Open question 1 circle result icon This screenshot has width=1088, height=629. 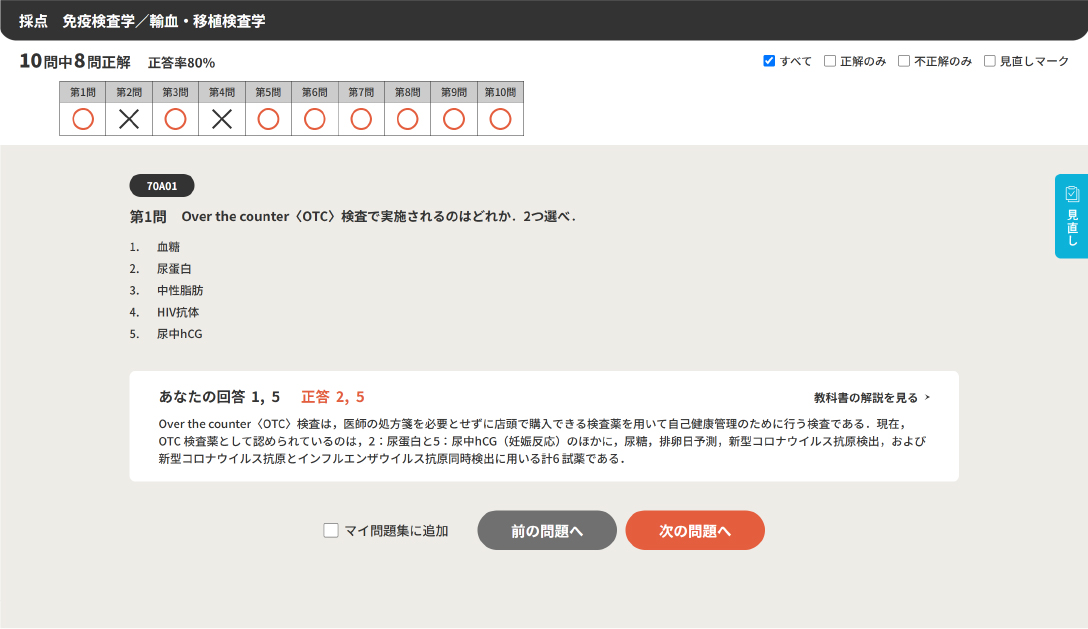tap(83, 119)
